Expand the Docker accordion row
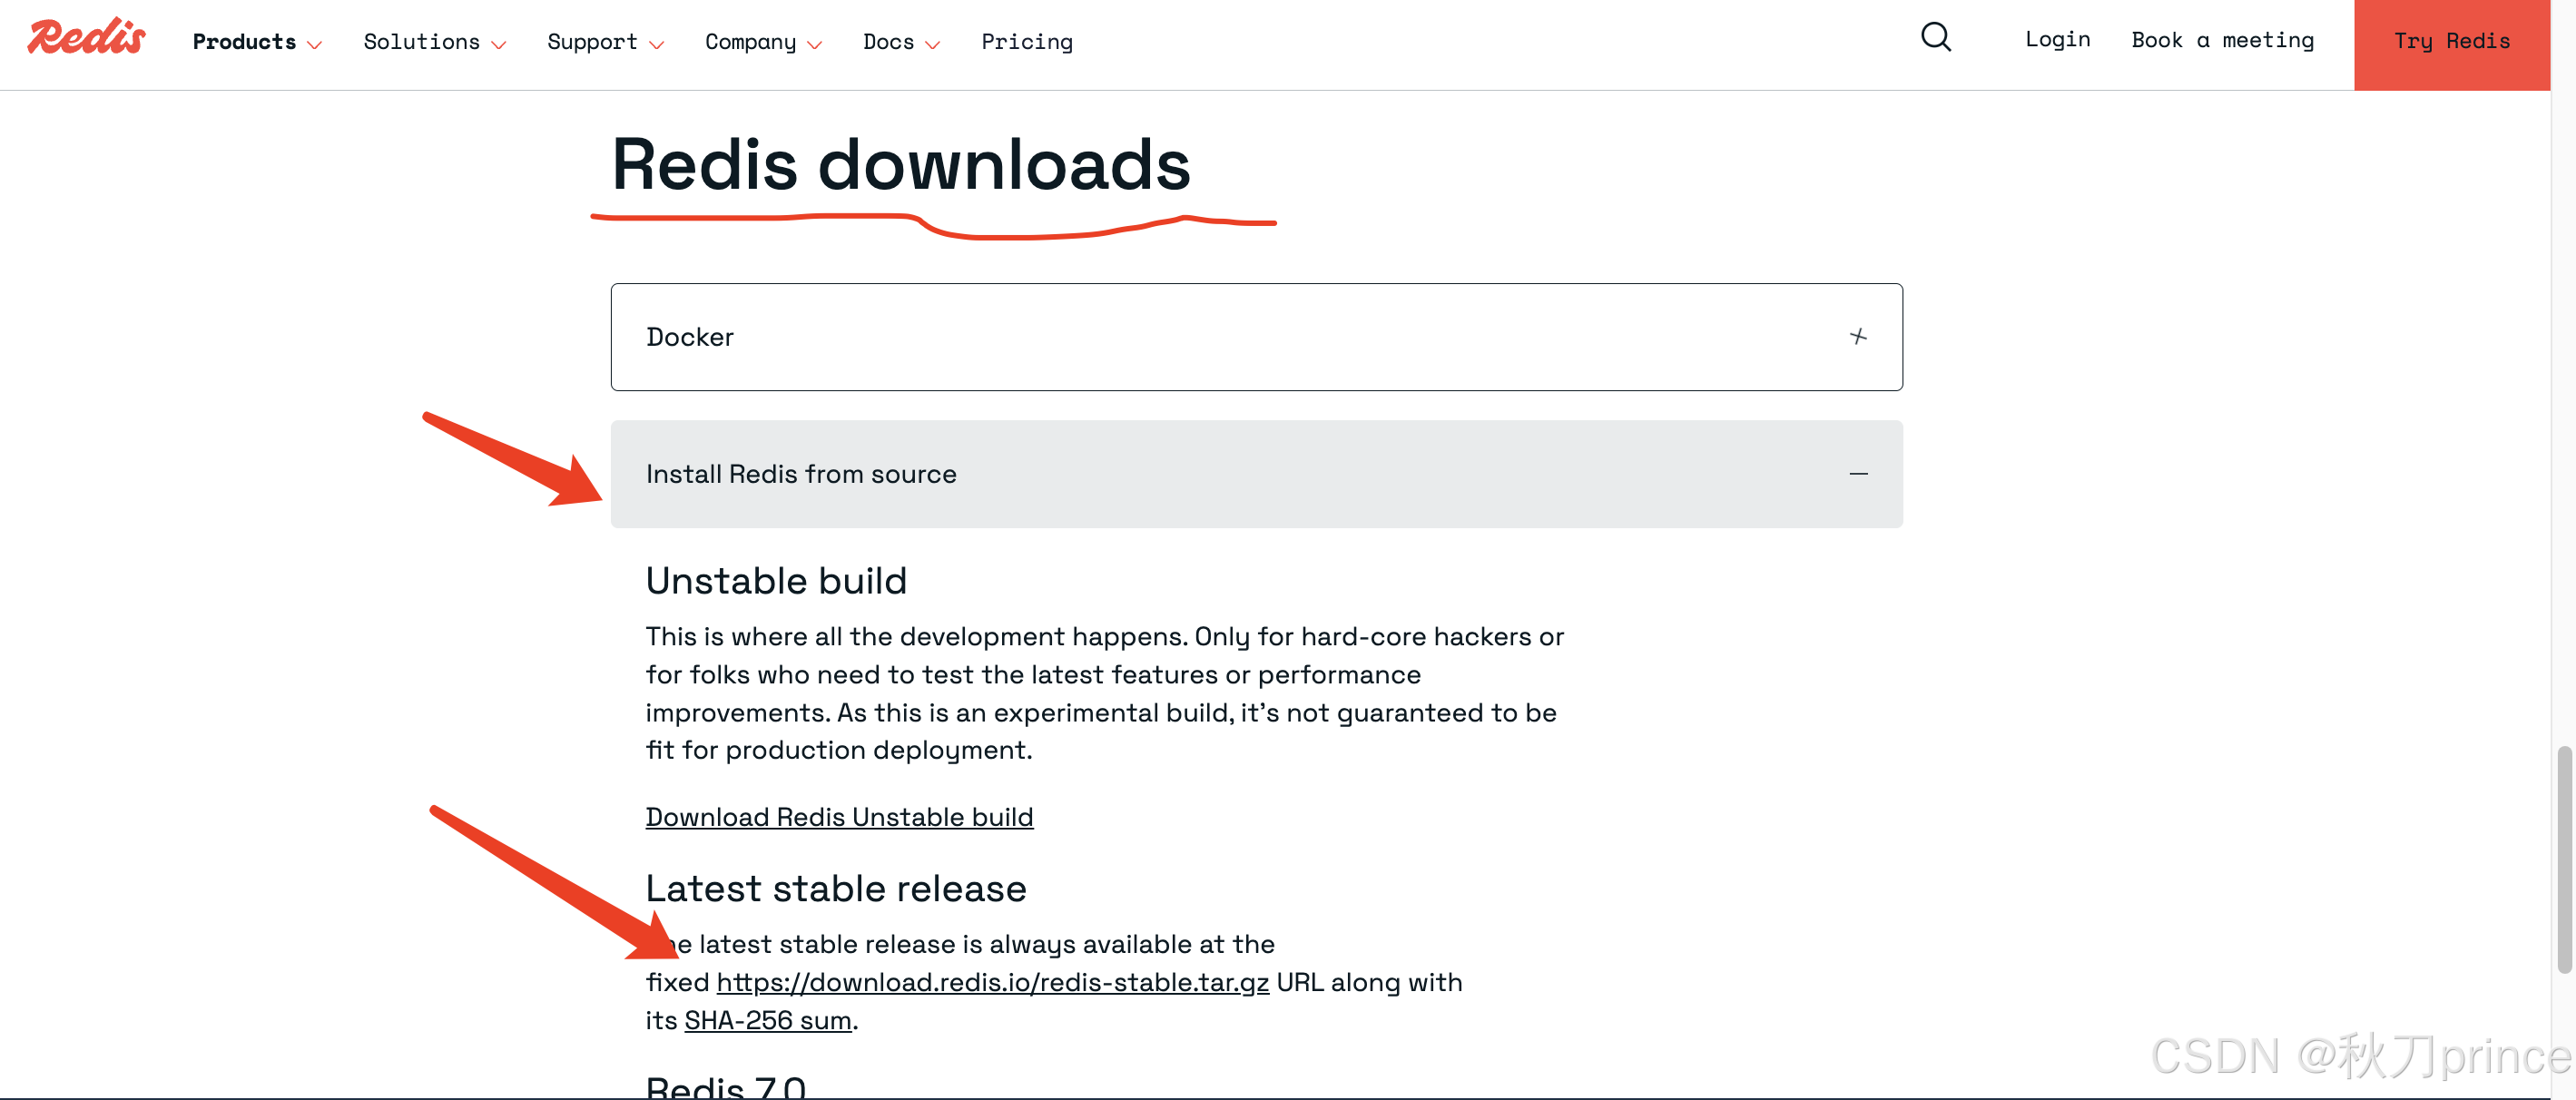 pyautogui.click(x=1256, y=337)
